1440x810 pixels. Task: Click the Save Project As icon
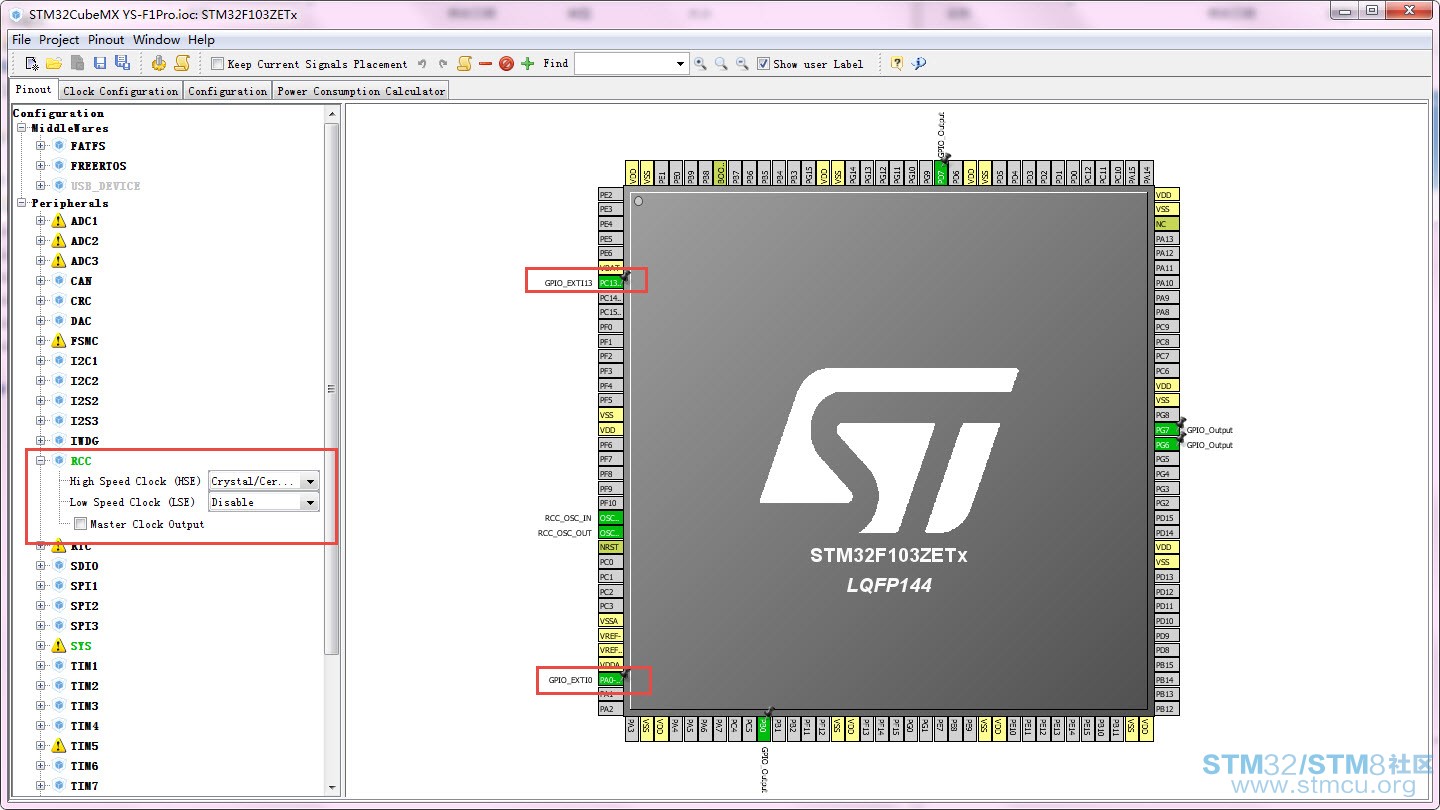click(x=122, y=63)
